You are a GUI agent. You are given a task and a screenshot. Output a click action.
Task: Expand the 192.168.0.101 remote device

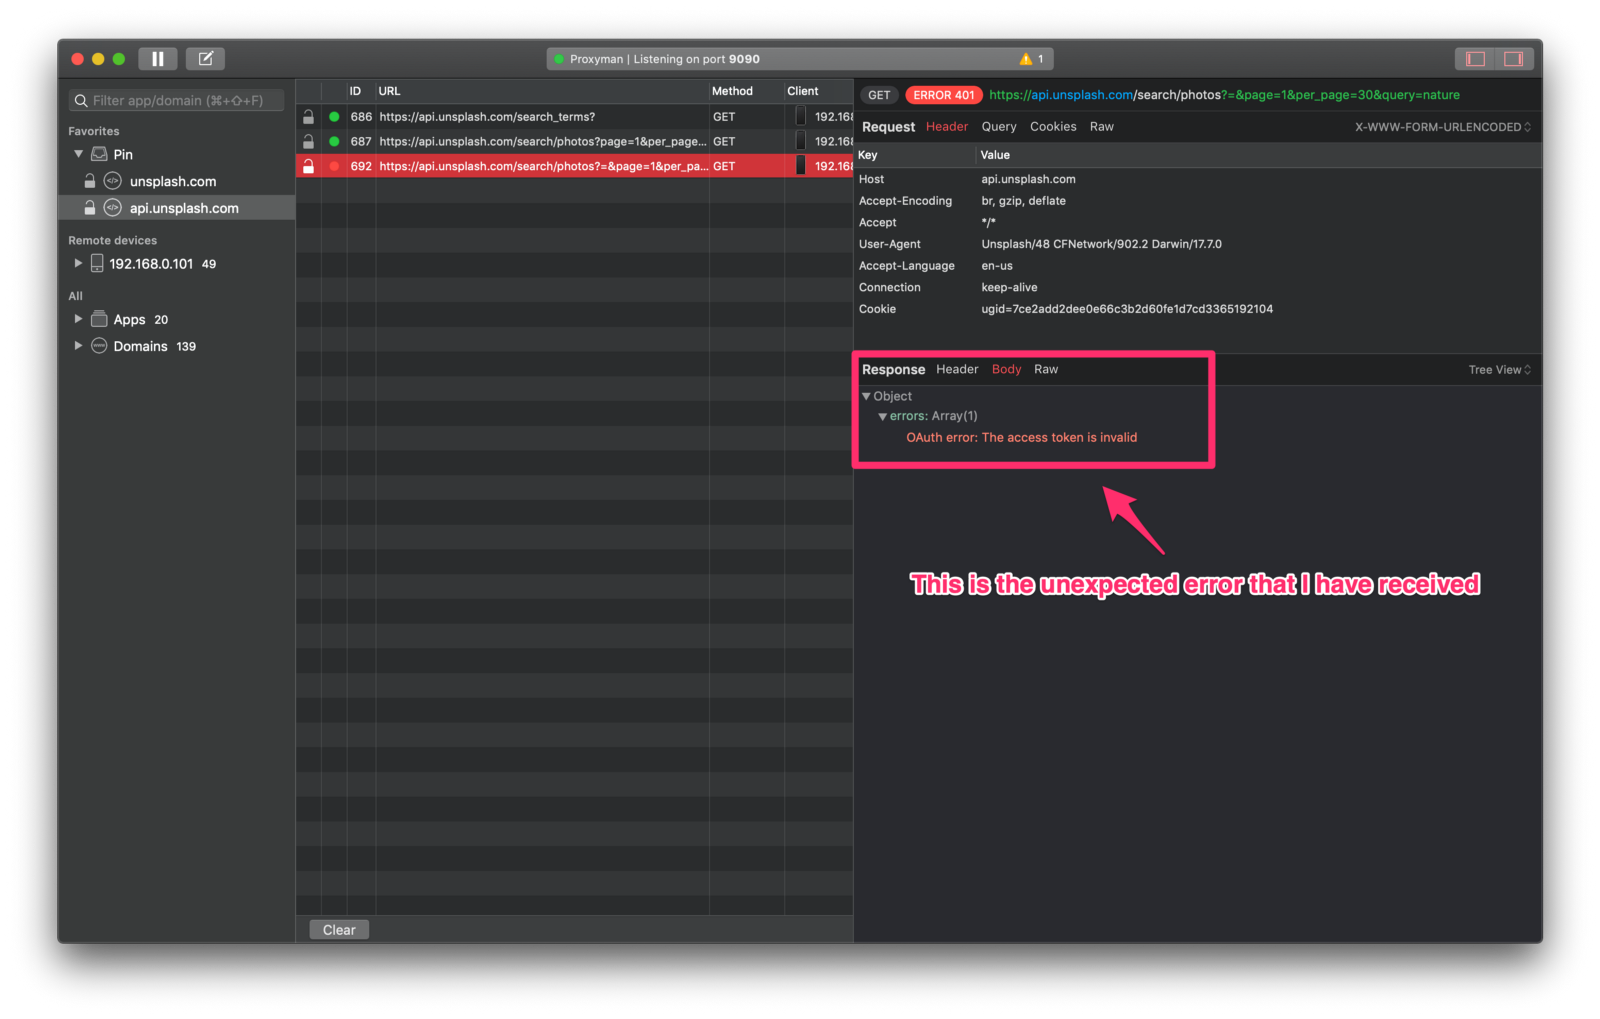click(78, 263)
